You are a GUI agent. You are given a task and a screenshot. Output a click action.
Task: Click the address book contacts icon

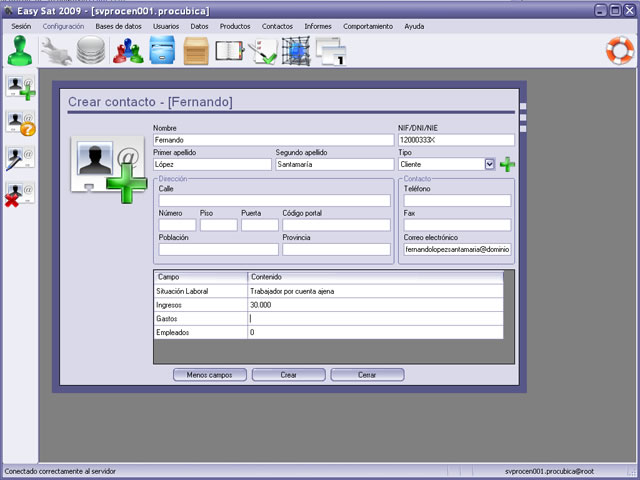[229, 51]
